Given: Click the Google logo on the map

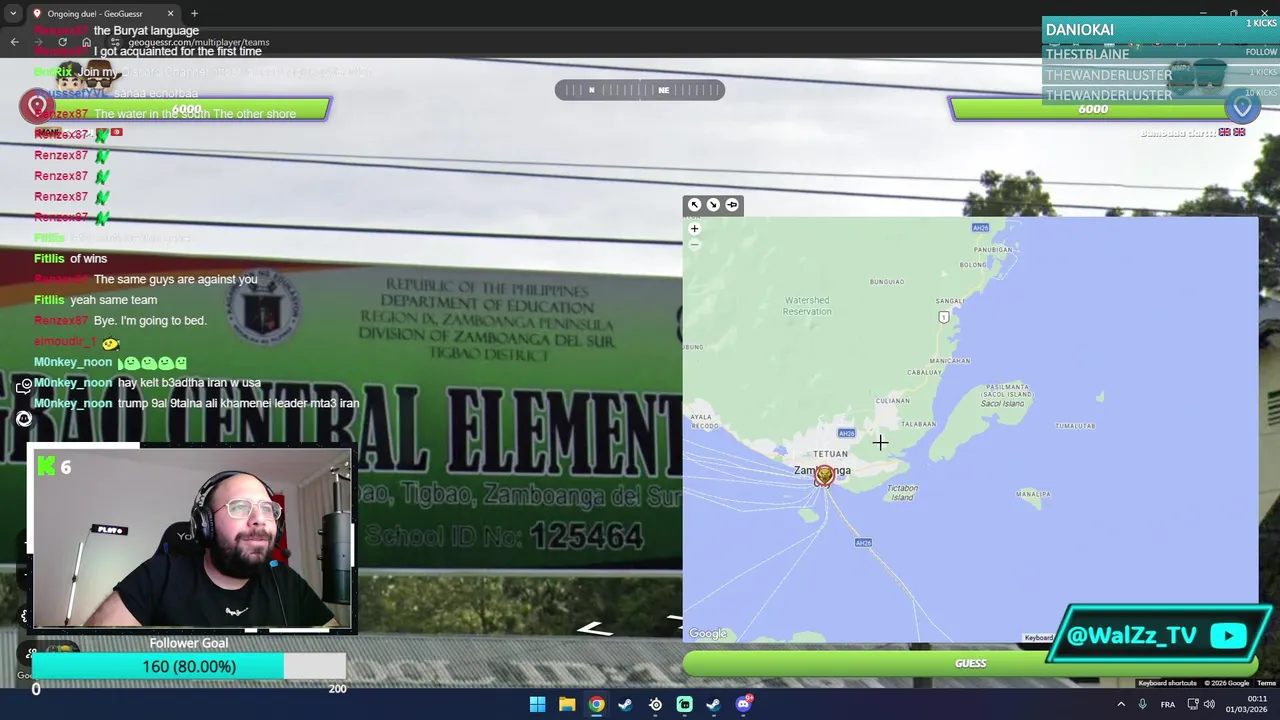Looking at the screenshot, I should (708, 633).
